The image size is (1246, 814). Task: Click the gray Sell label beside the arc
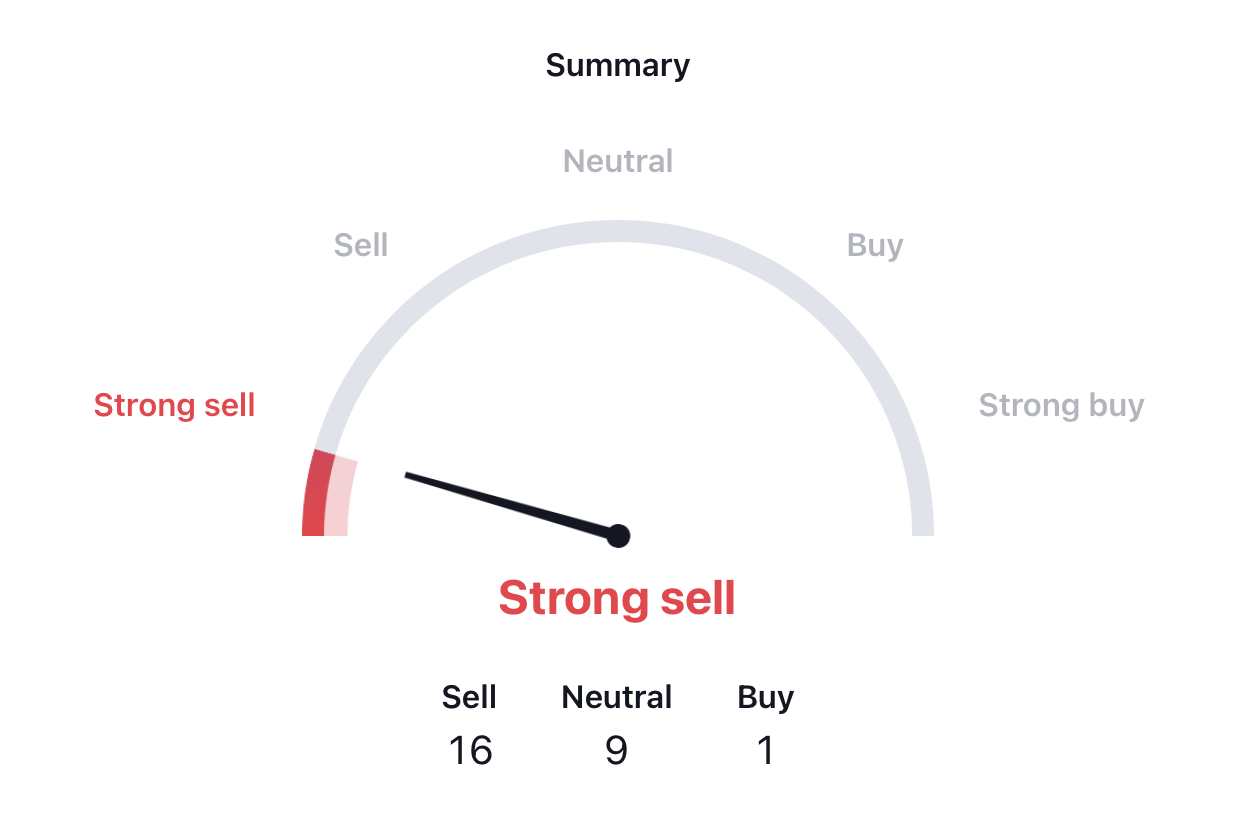coord(361,245)
